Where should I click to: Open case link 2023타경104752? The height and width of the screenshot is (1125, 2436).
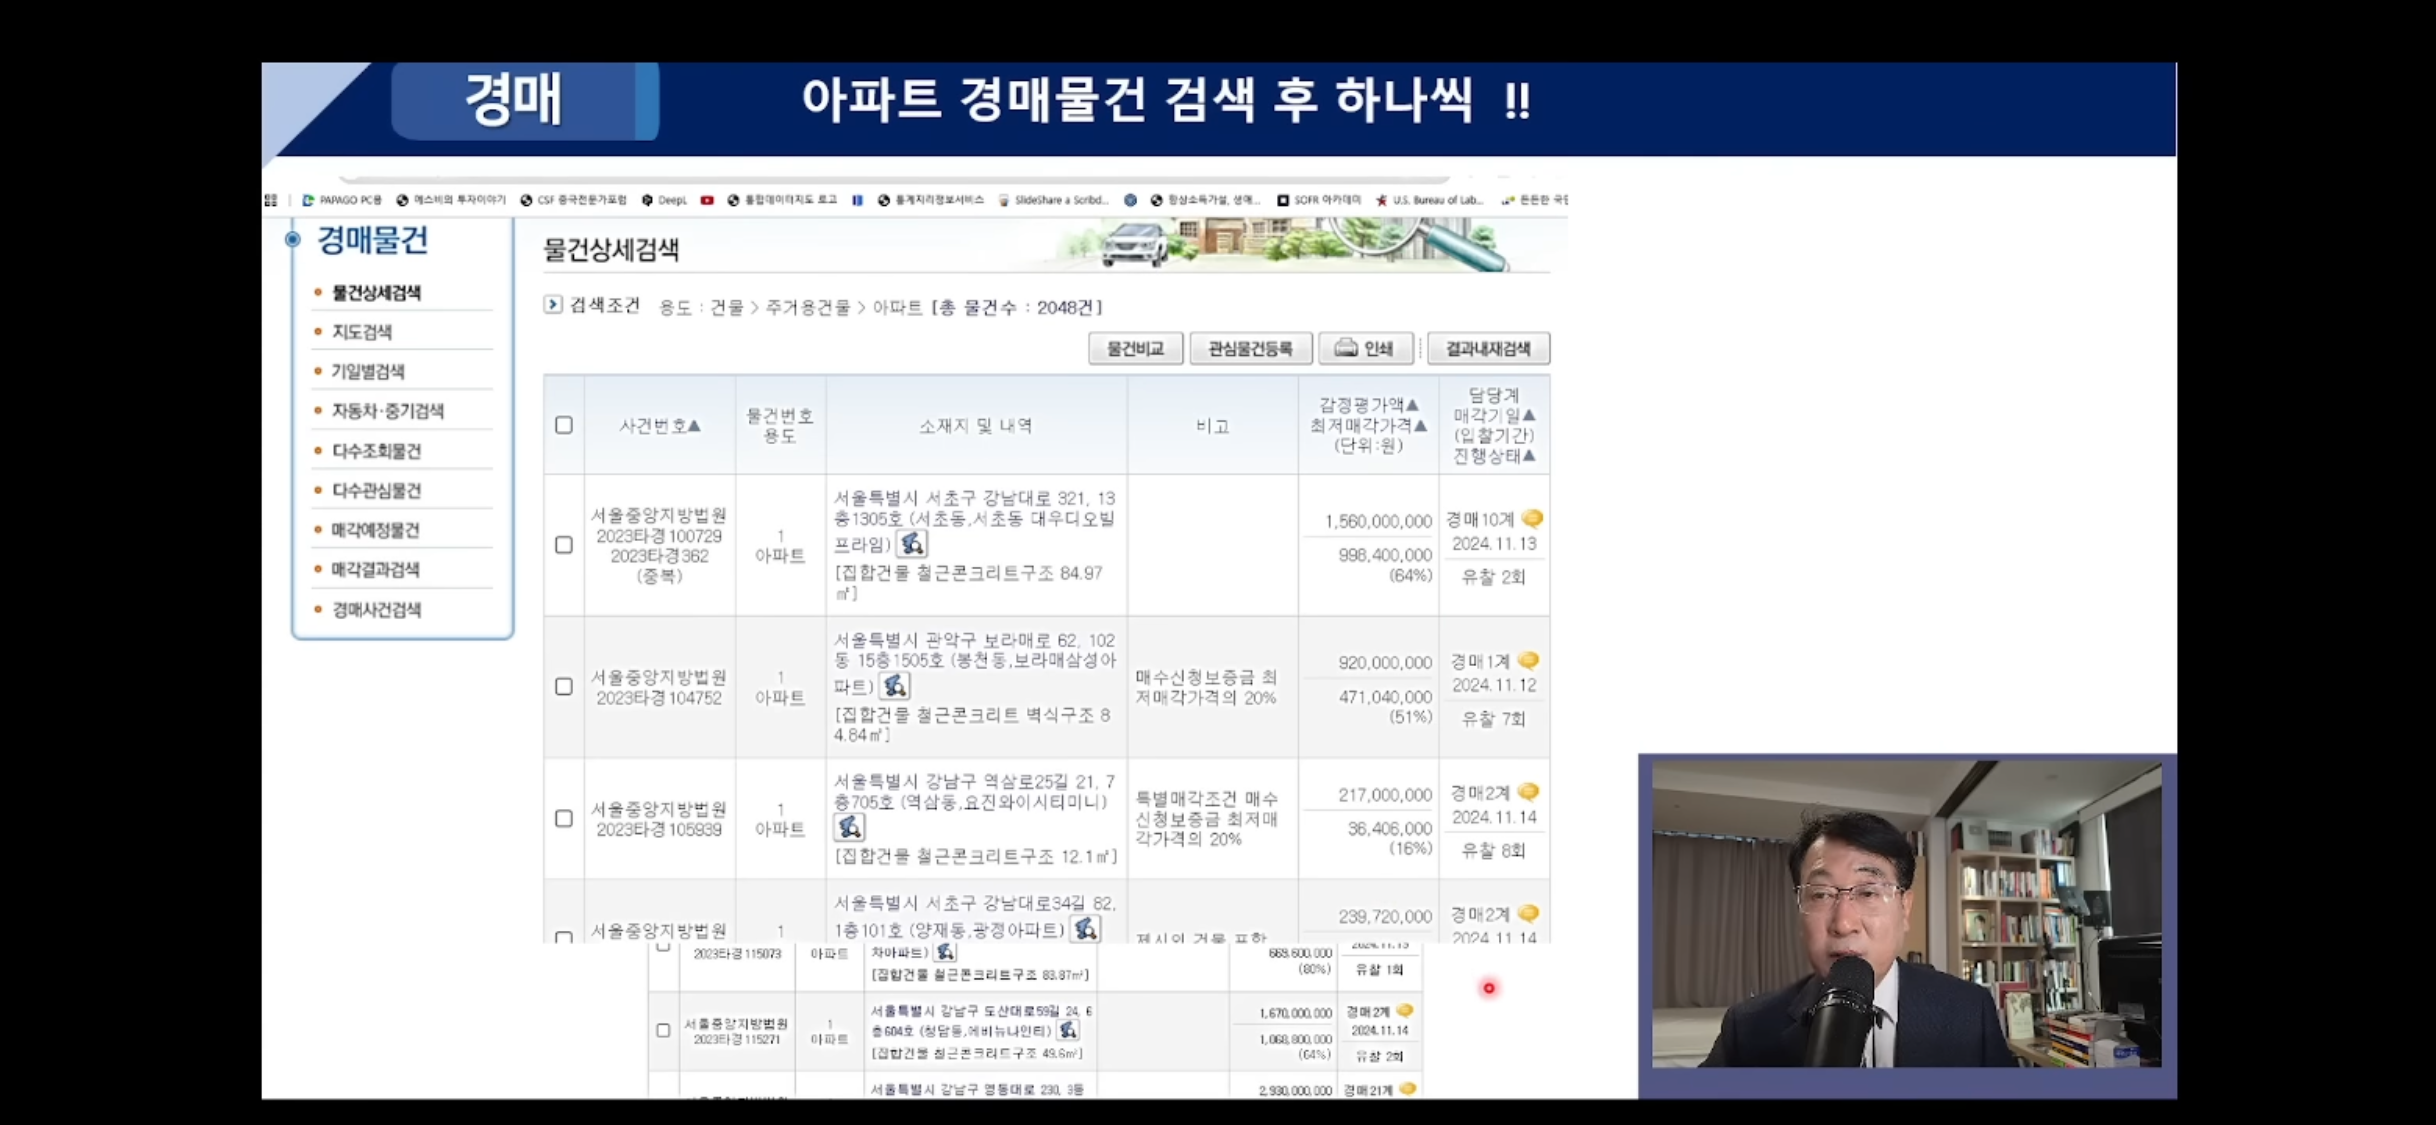[x=659, y=698]
